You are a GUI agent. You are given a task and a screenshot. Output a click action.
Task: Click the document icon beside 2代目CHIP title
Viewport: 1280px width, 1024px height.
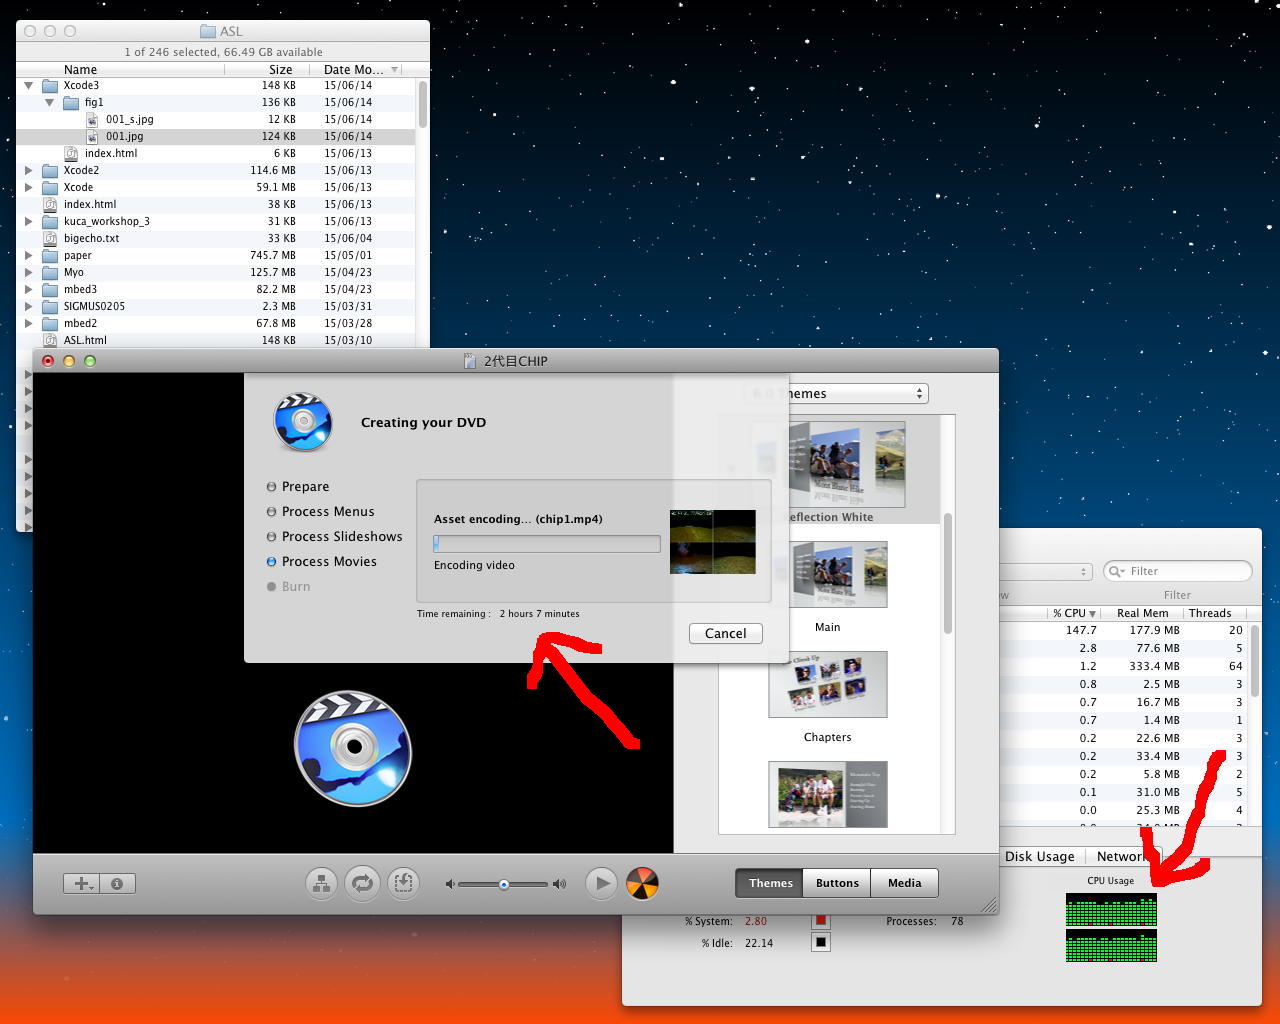(x=470, y=361)
